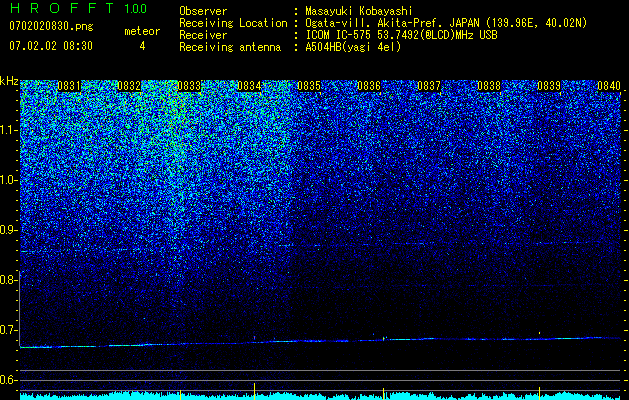This screenshot has width=629, height=400.
Task: Click the 0833 time marker
Action: tap(189, 86)
